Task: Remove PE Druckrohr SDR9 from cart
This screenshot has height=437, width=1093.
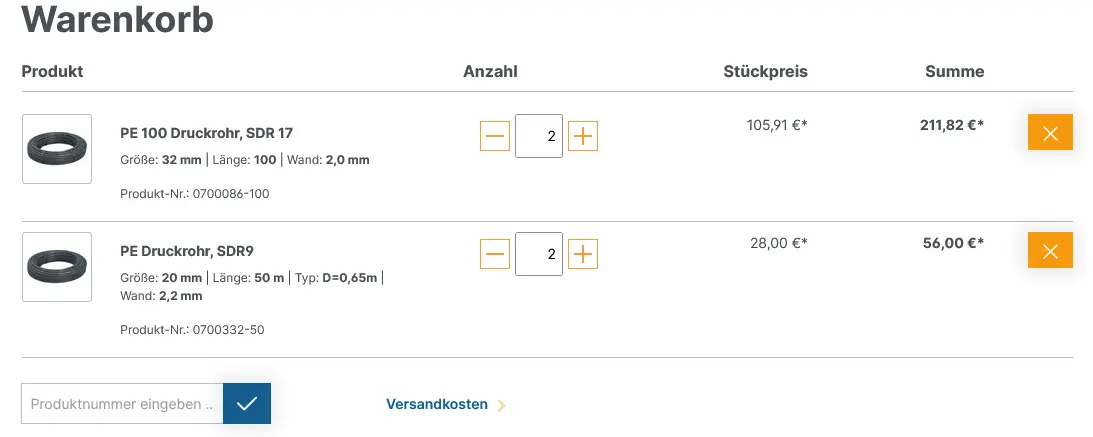Action: [x=1050, y=250]
